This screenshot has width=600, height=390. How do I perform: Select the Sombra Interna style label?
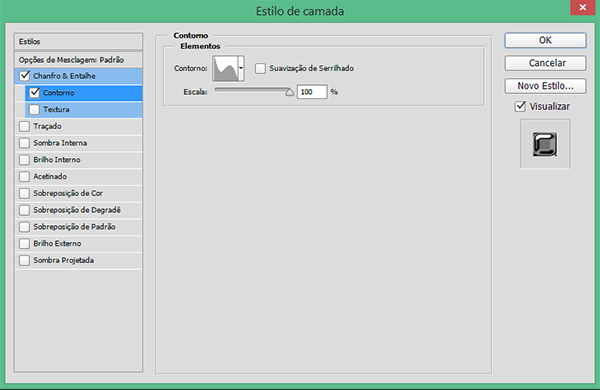(60, 143)
